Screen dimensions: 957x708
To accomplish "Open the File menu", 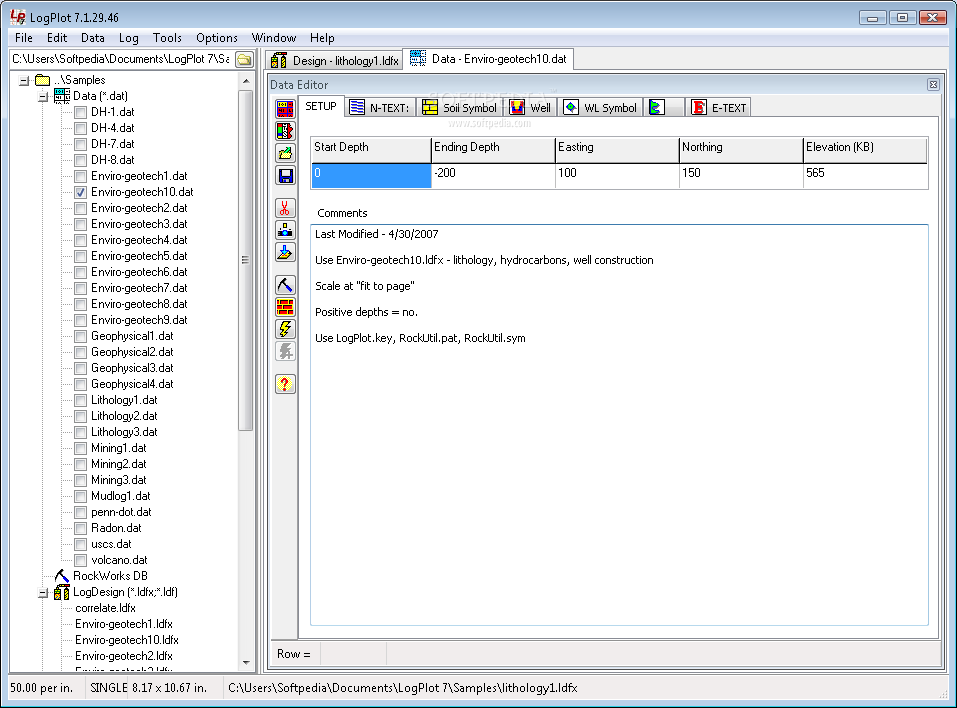I will pyautogui.click(x=24, y=38).
